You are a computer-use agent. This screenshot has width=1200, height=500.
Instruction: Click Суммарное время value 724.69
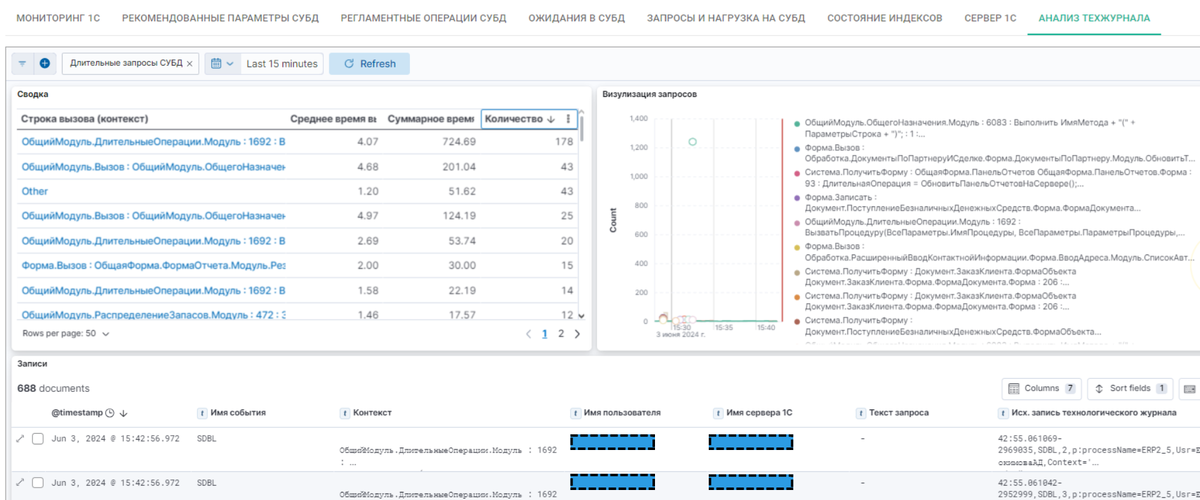pos(459,142)
